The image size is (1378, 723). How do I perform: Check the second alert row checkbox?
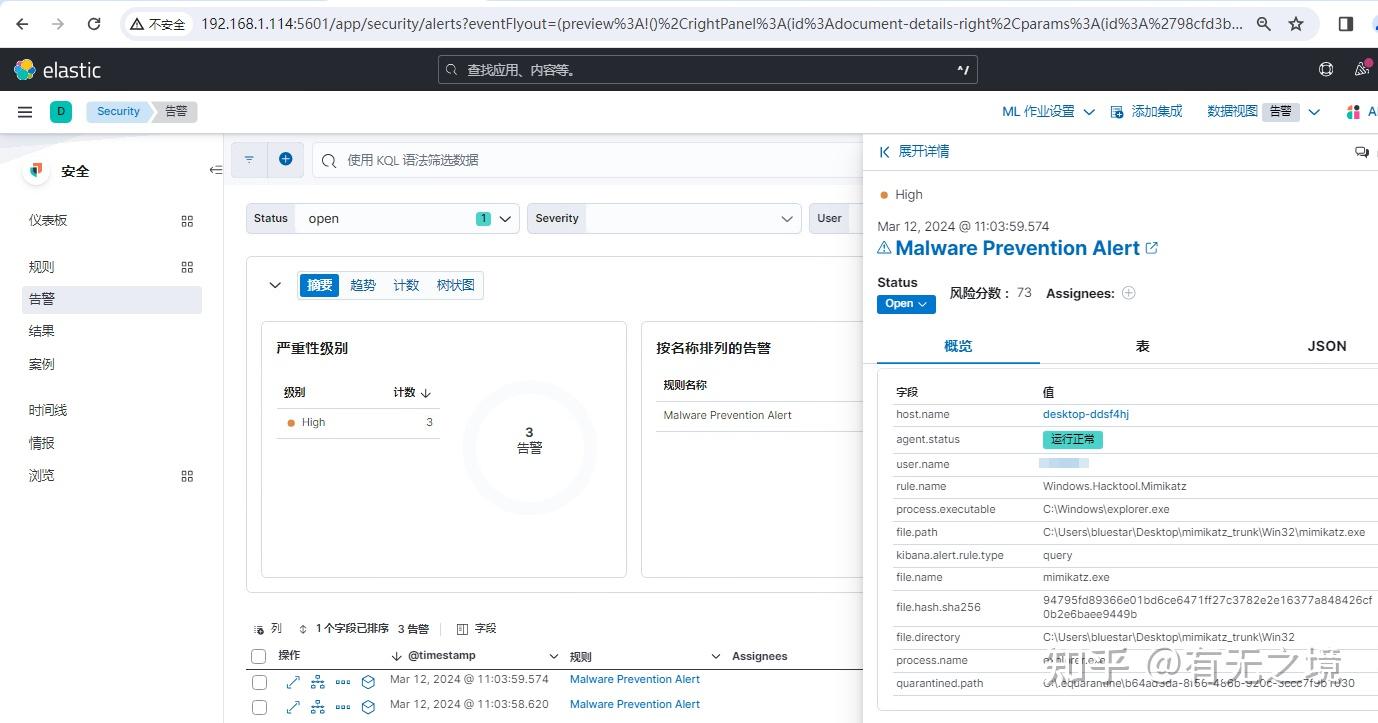coord(259,707)
